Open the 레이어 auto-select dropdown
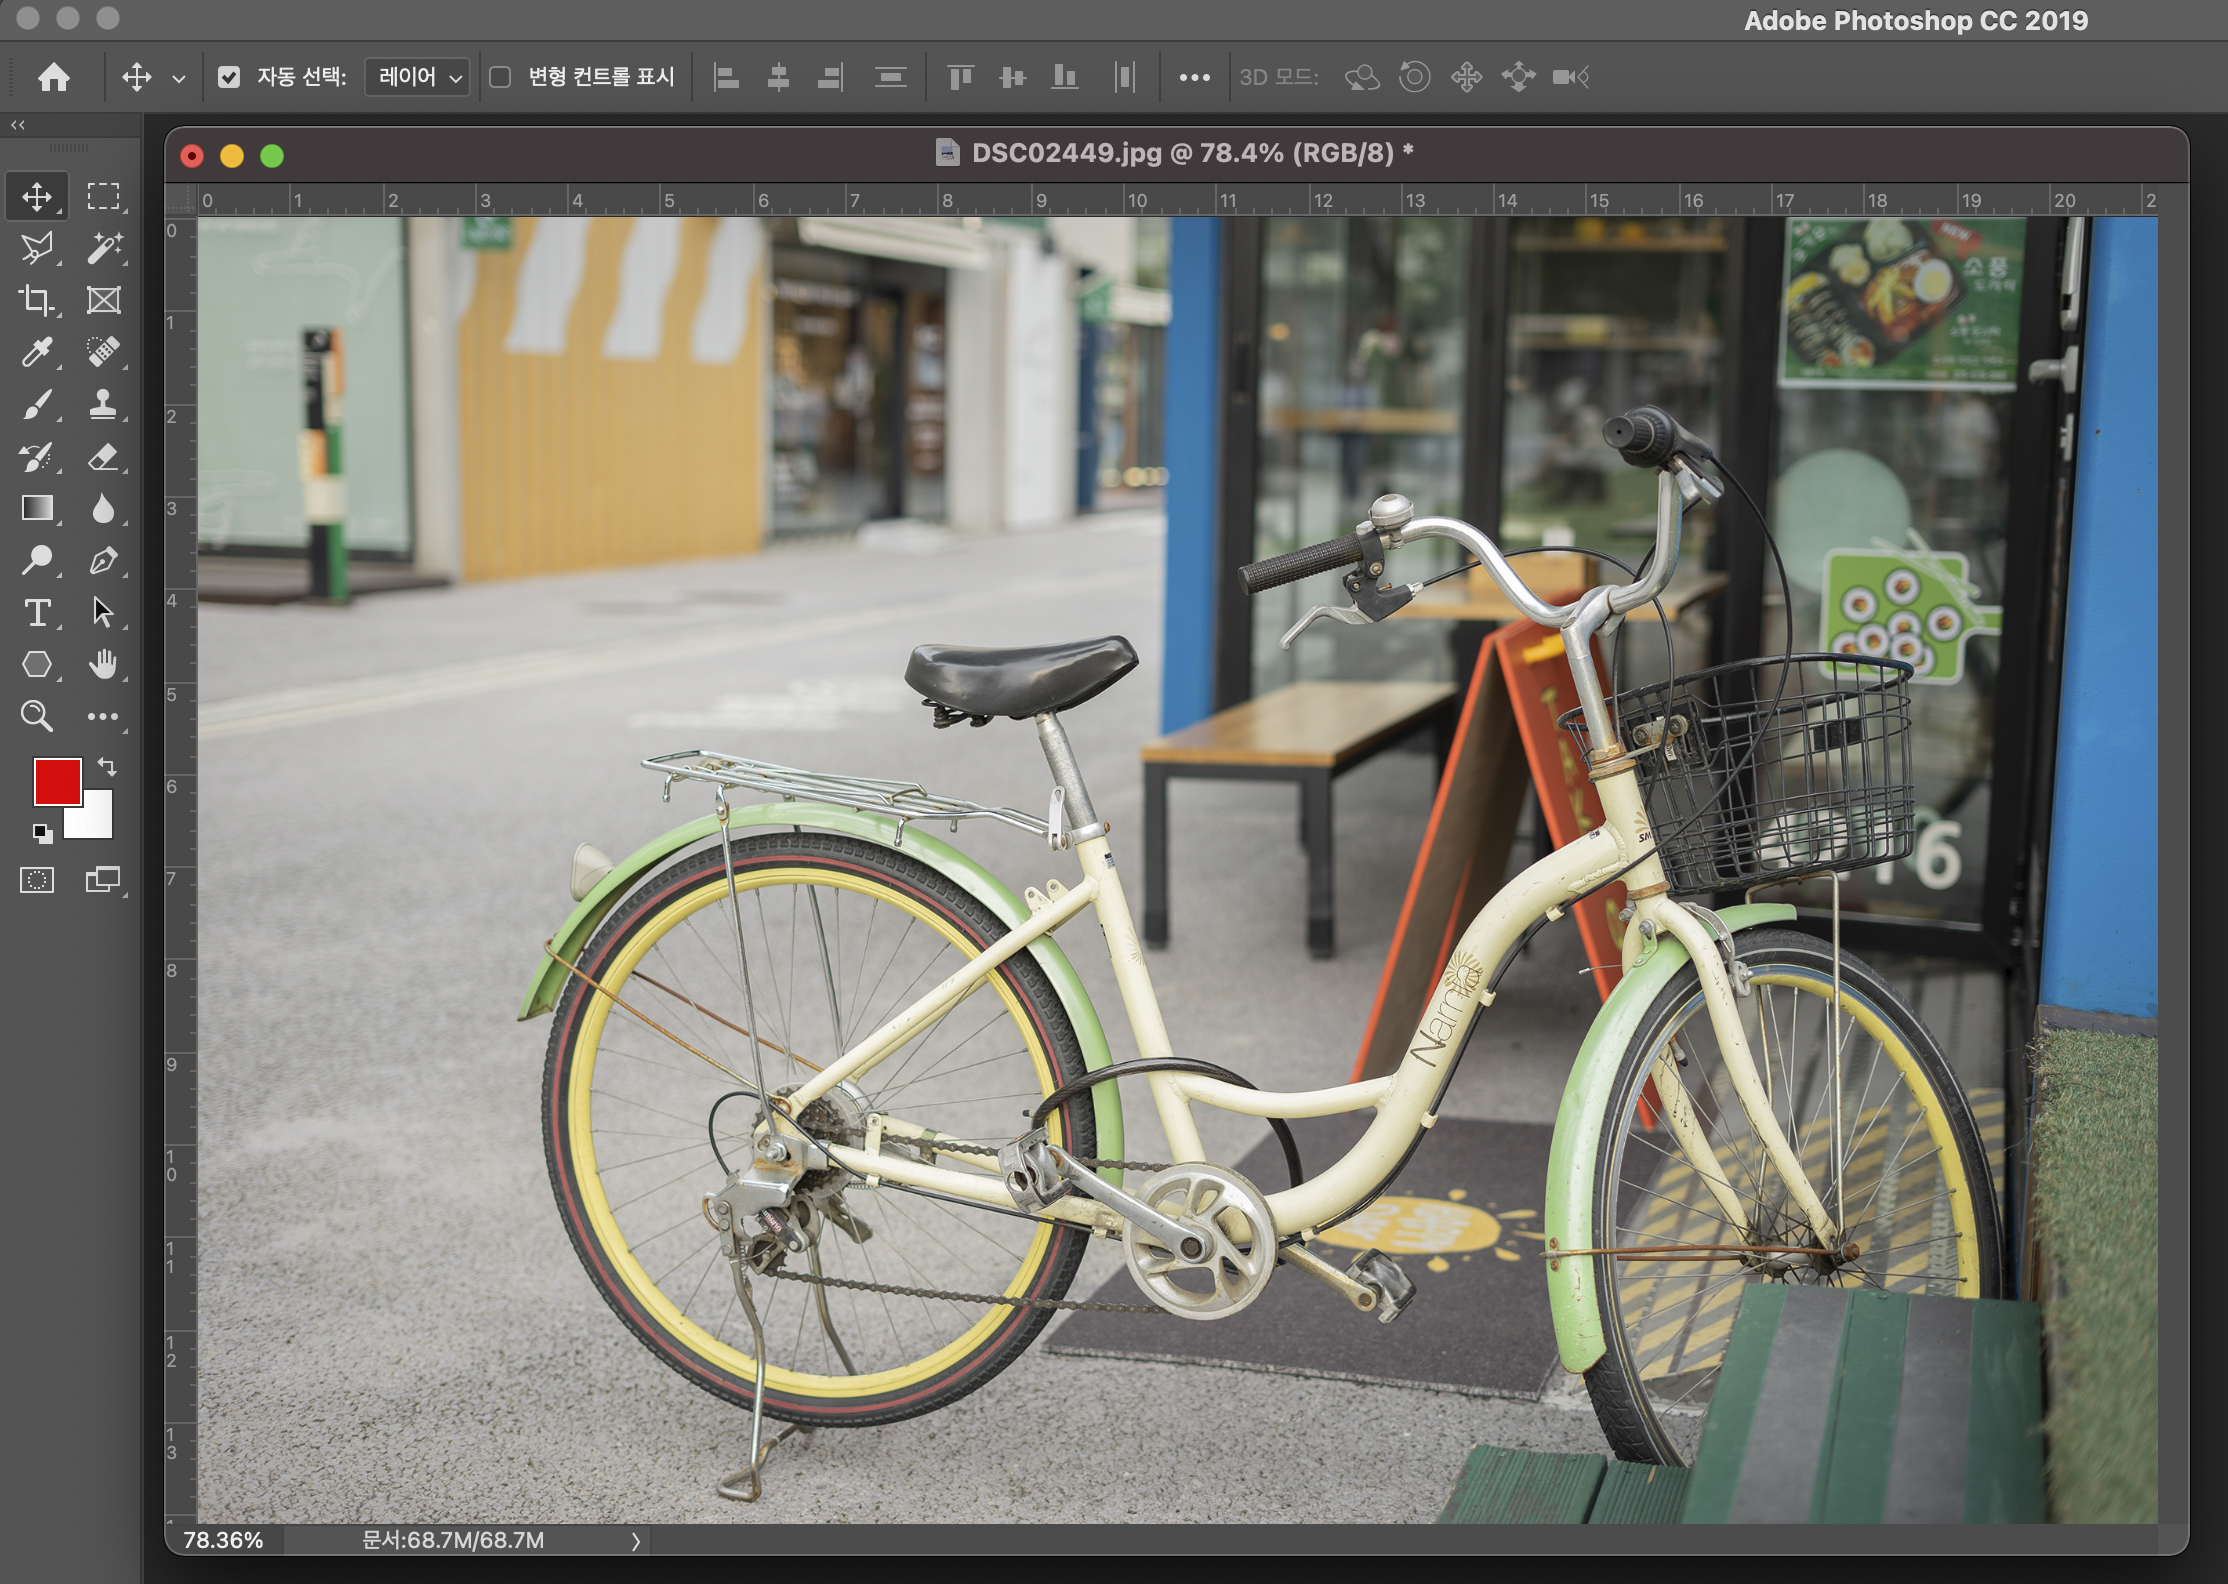The width and height of the screenshot is (2228, 1584). (x=417, y=77)
